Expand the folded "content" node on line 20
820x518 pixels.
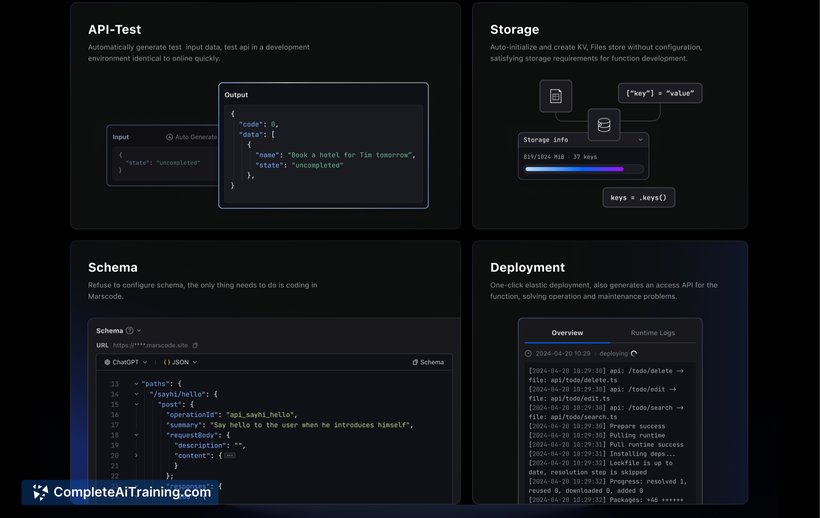pyautogui.click(x=136, y=455)
